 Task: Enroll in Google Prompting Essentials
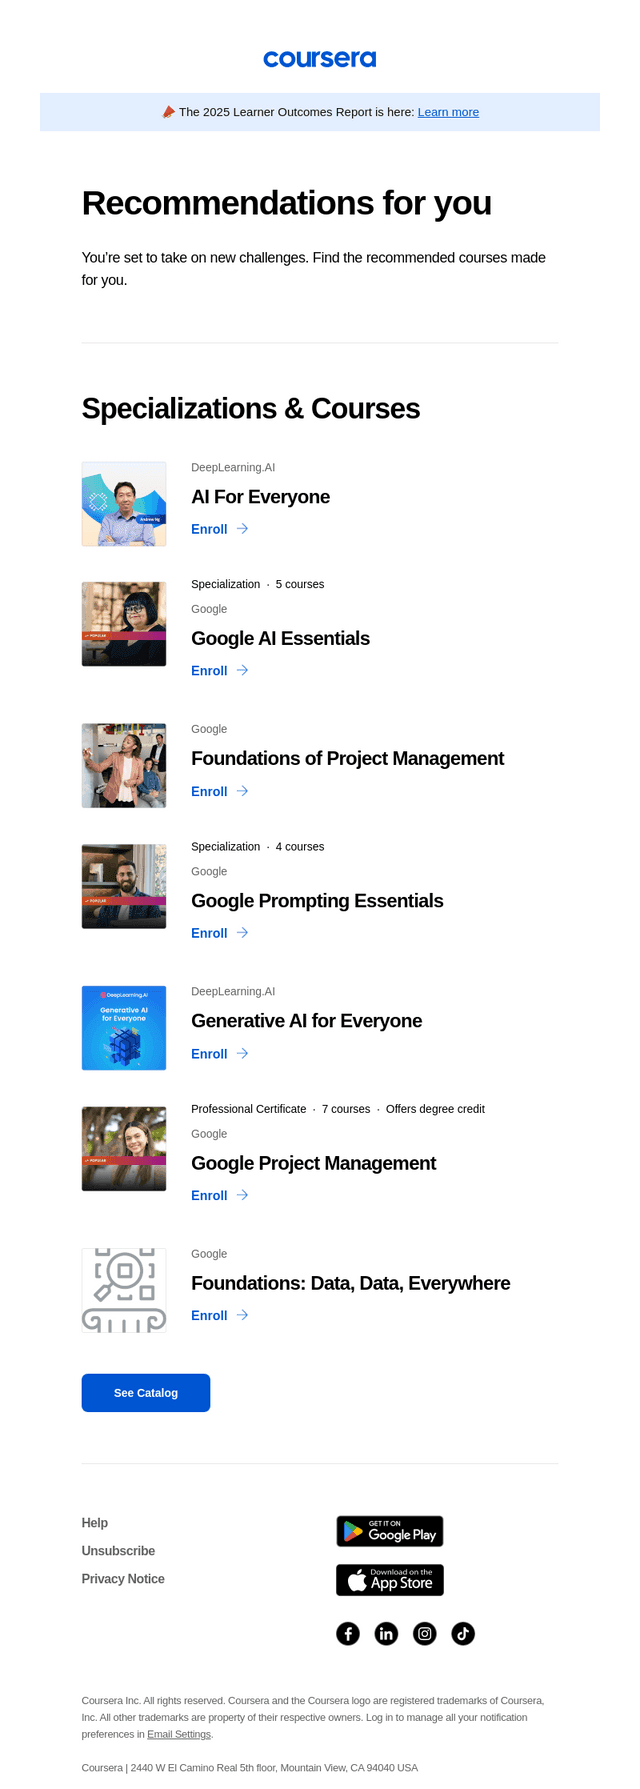209,933
